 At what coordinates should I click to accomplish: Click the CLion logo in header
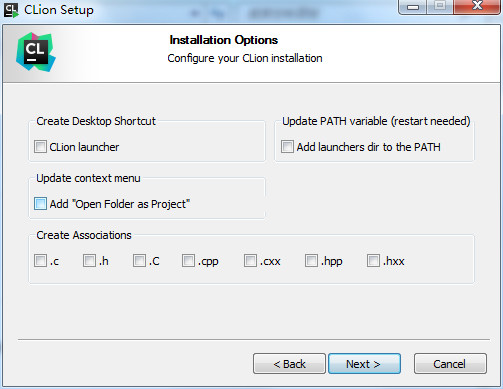pos(36,52)
